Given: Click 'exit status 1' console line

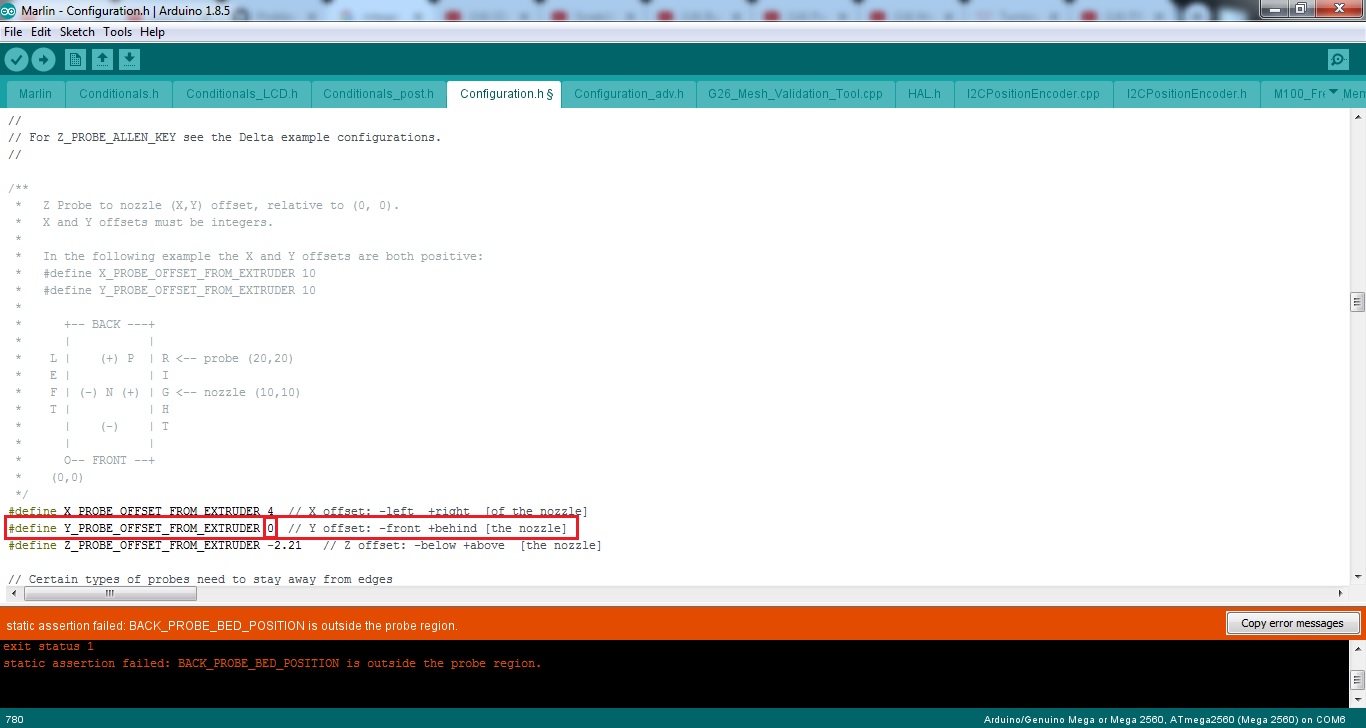Looking at the screenshot, I should [x=48, y=646].
